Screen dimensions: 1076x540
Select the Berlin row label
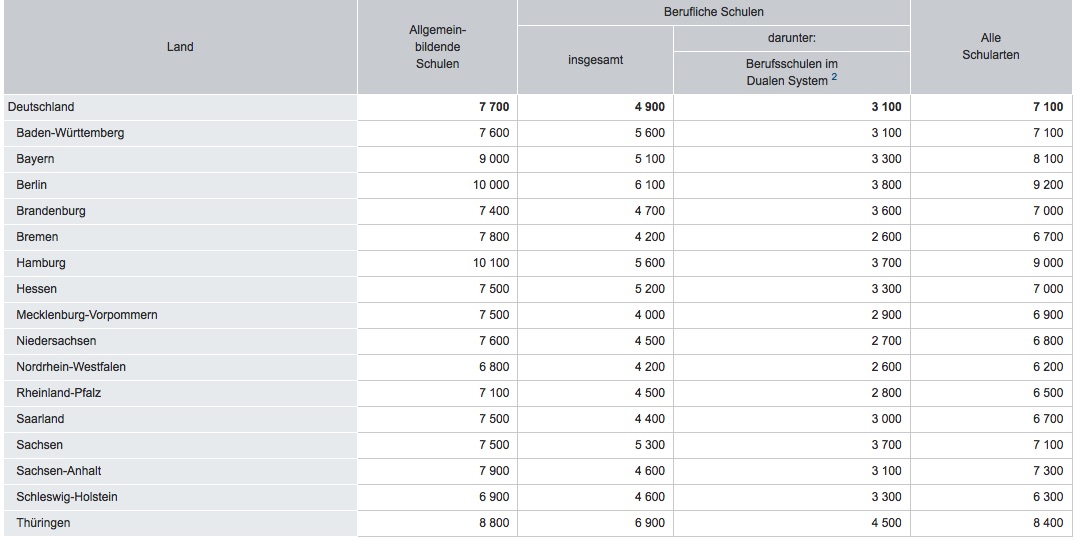[x=32, y=185]
